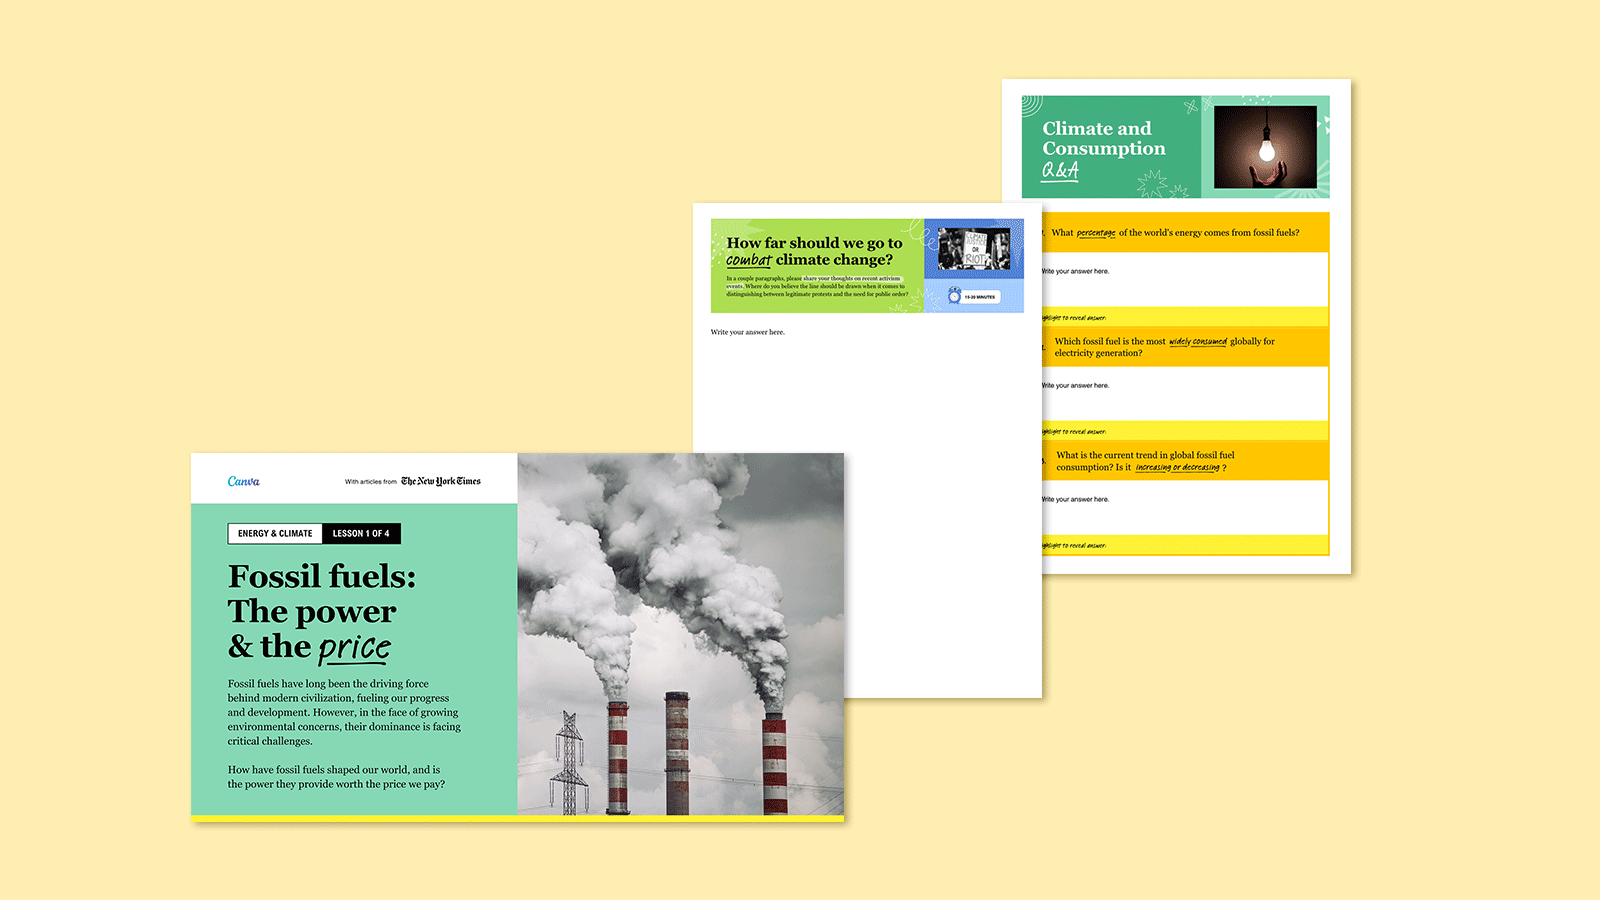
Task: Click the answer field below the climate change prompt
Action: point(748,331)
